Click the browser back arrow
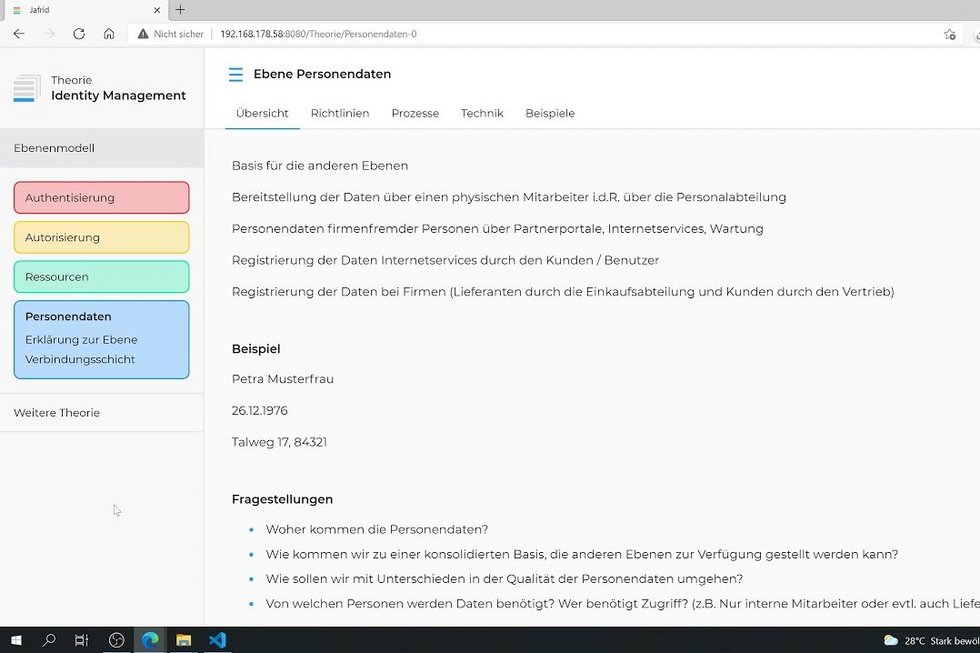The image size is (980, 653). click(x=19, y=34)
